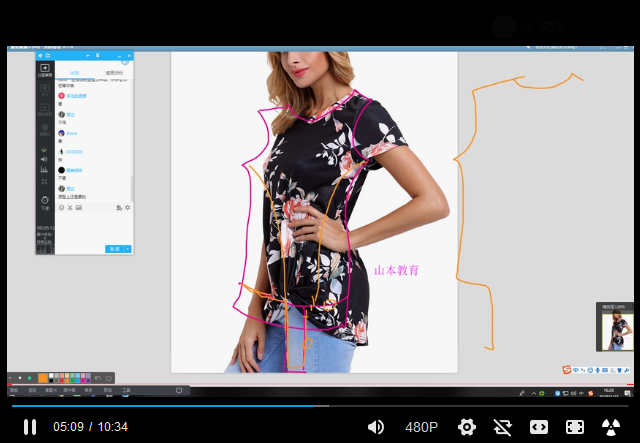Screen dimensions: 640x443
Task: Undo the last whiteboard stroke
Action: (98, 378)
